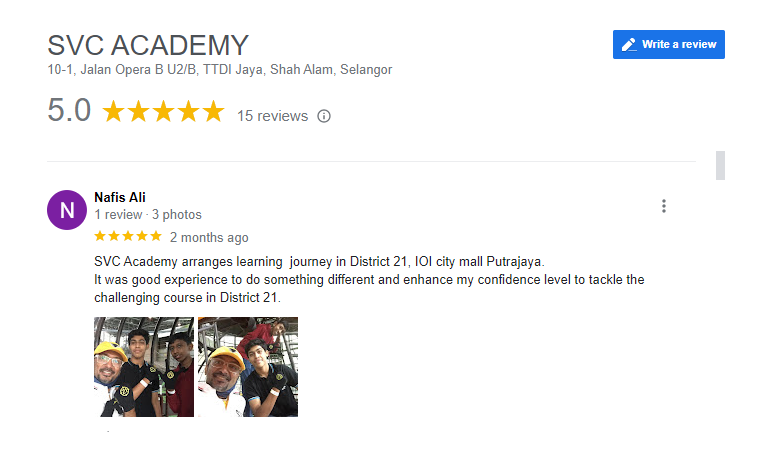Viewport: 773px width, 469px height.
Task: Open first review photo with three people
Action: (144, 367)
